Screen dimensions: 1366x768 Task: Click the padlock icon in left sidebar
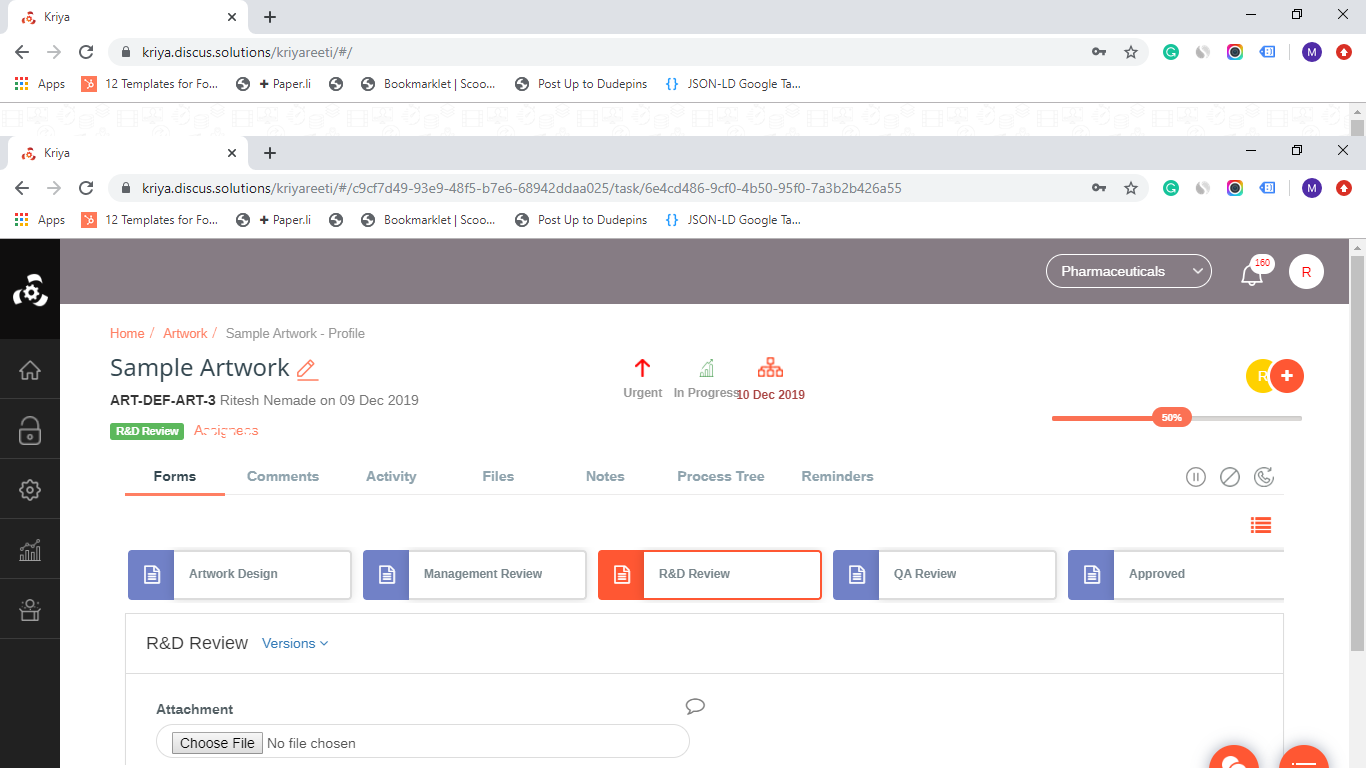point(30,430)
